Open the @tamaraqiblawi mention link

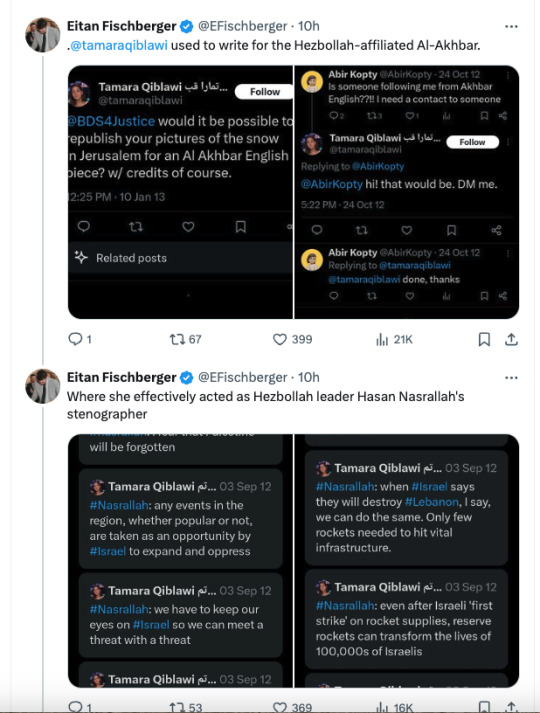tap(119, 45)
